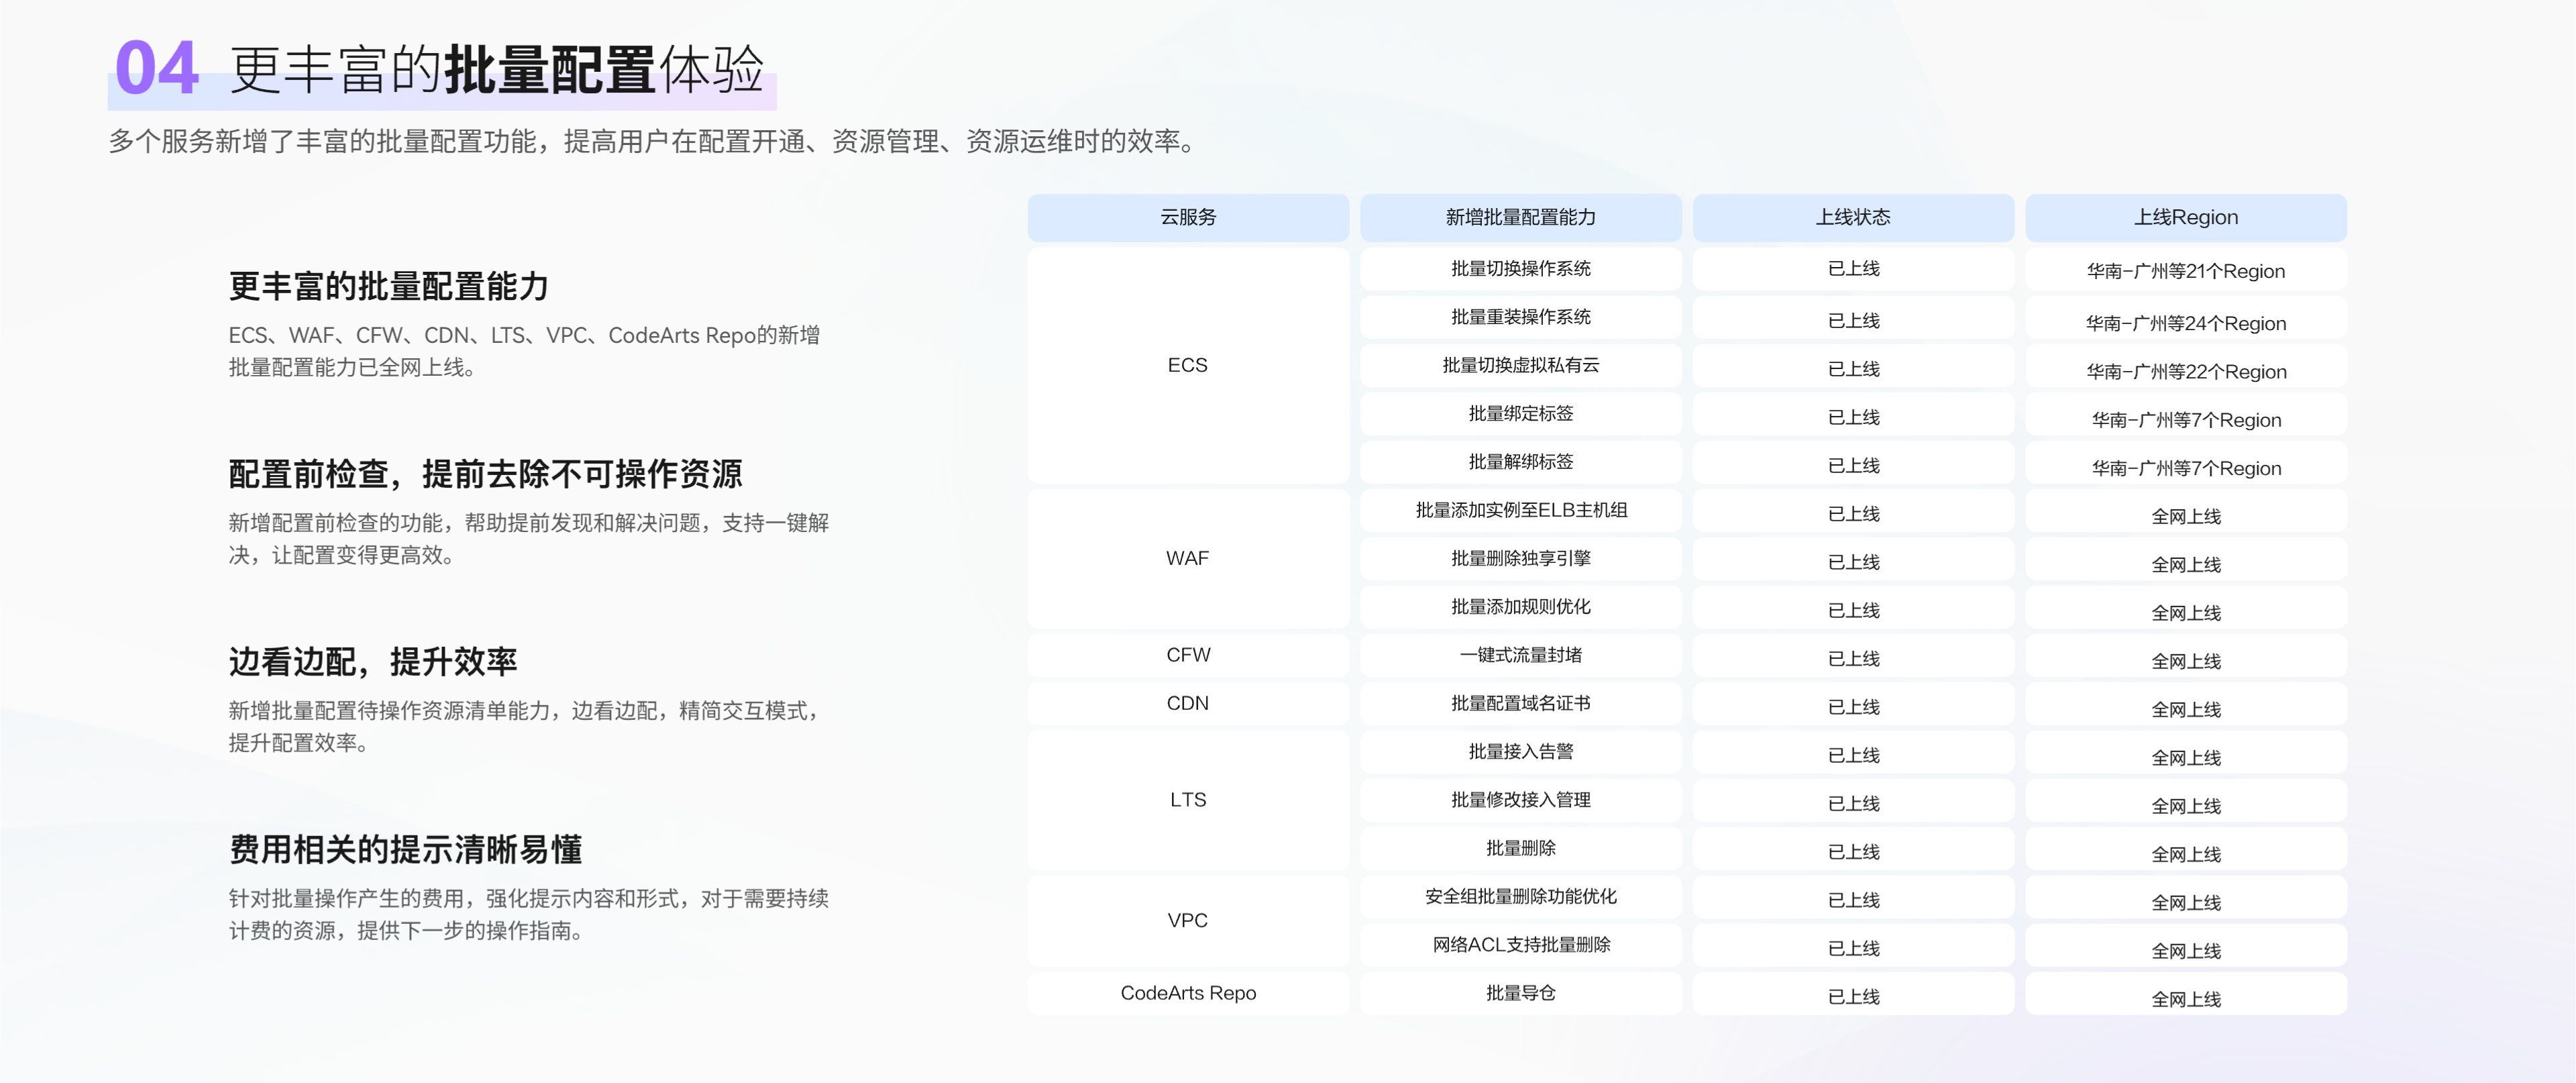
Task: Select the CodeArts Repo service cell
Action: point(1187,993)
